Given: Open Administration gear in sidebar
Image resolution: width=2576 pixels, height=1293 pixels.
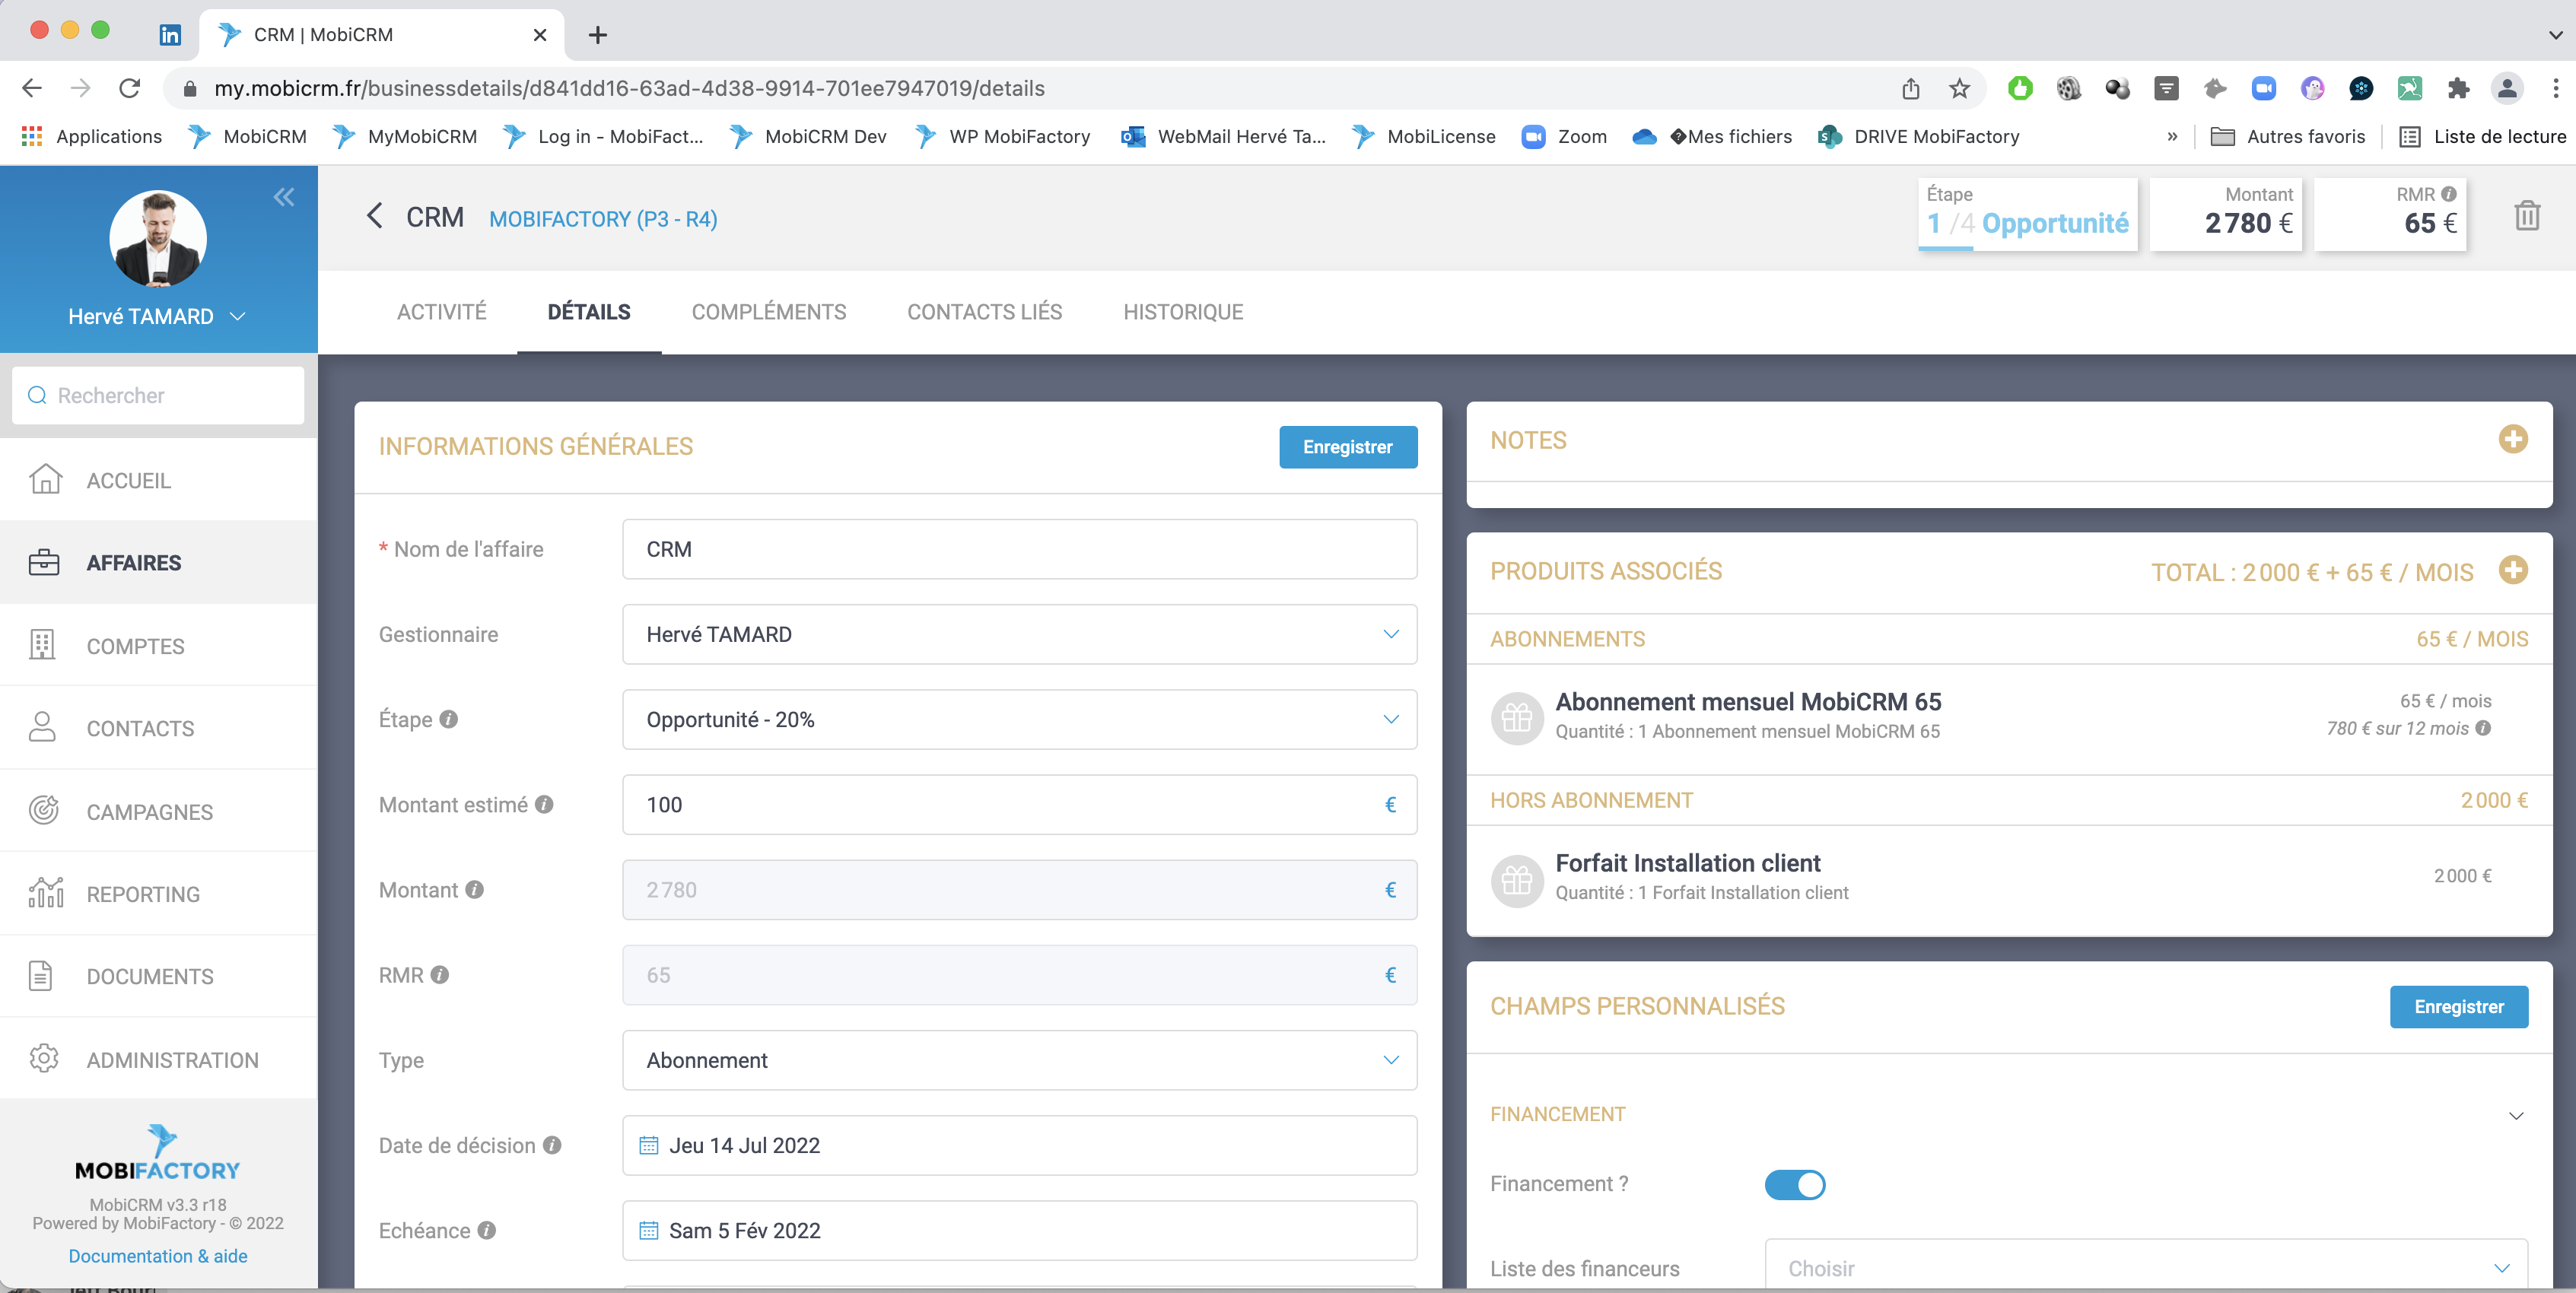Looking at the screenshot, I should (45, 1058).
